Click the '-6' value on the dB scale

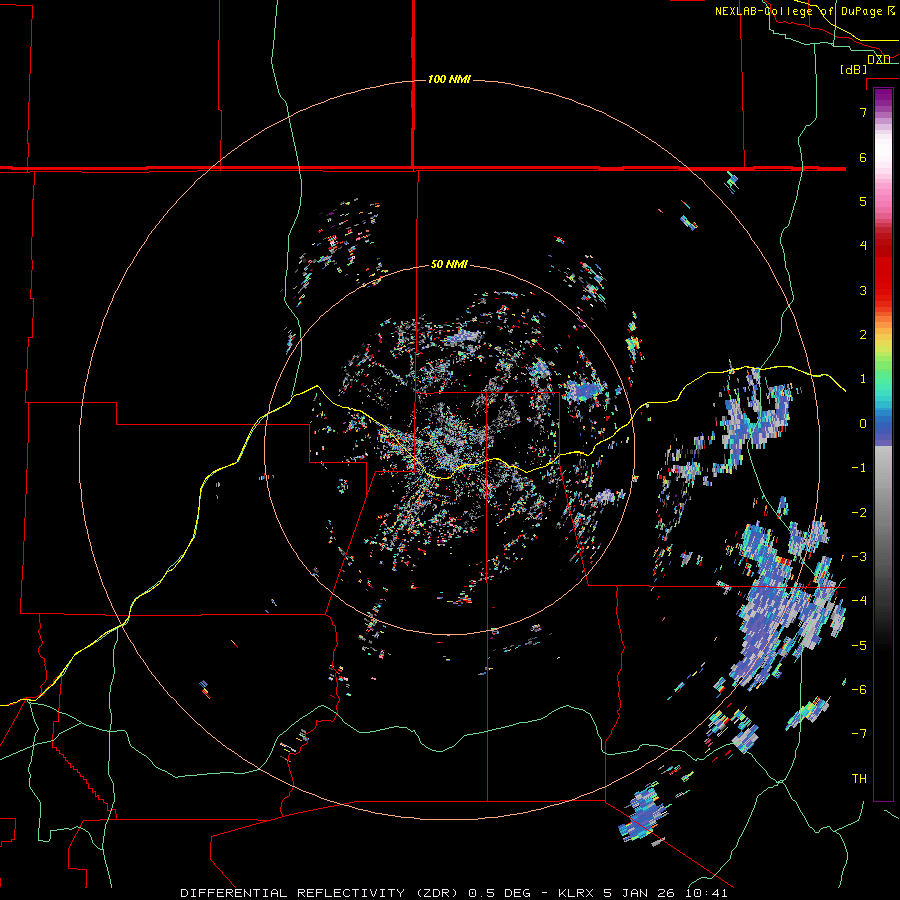coord(859,689)
